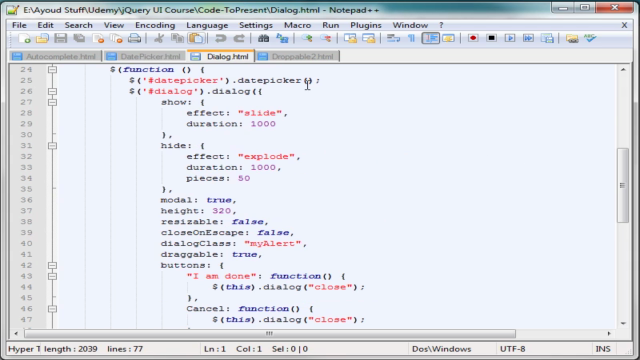Open the ? help menu

[x=441, y=25]
